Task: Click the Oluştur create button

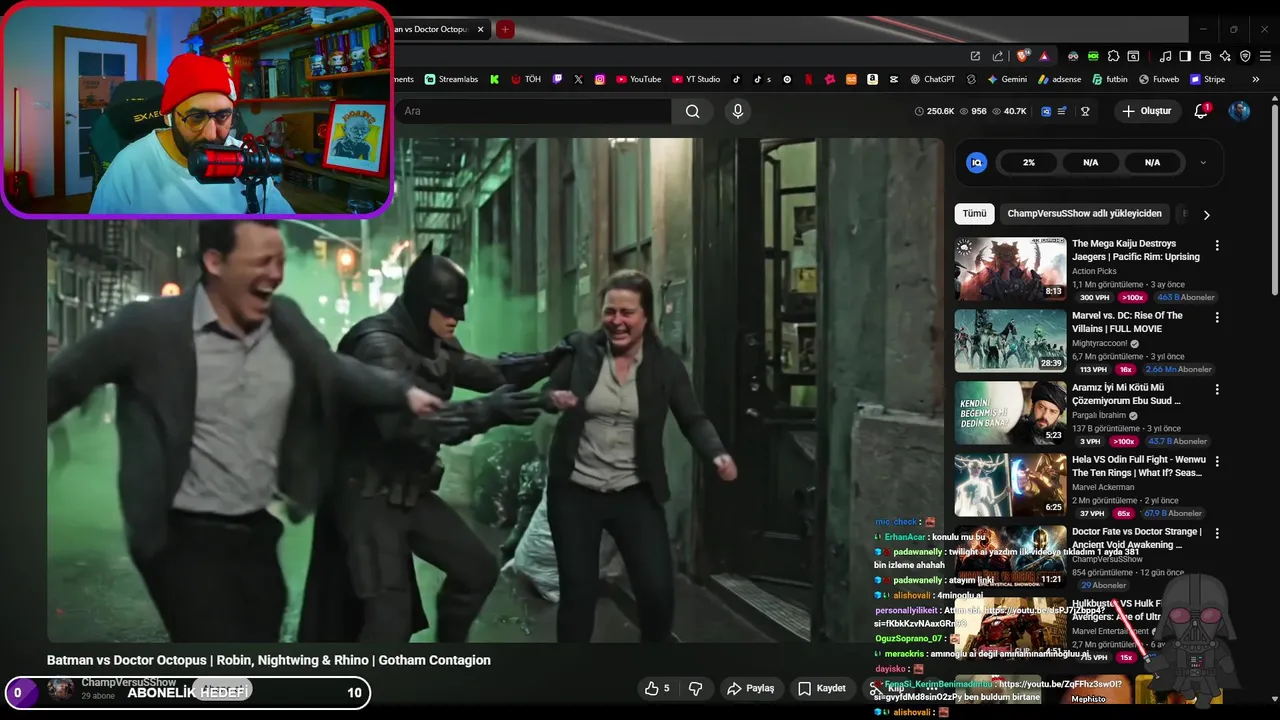Action: tap(1146, 111)
